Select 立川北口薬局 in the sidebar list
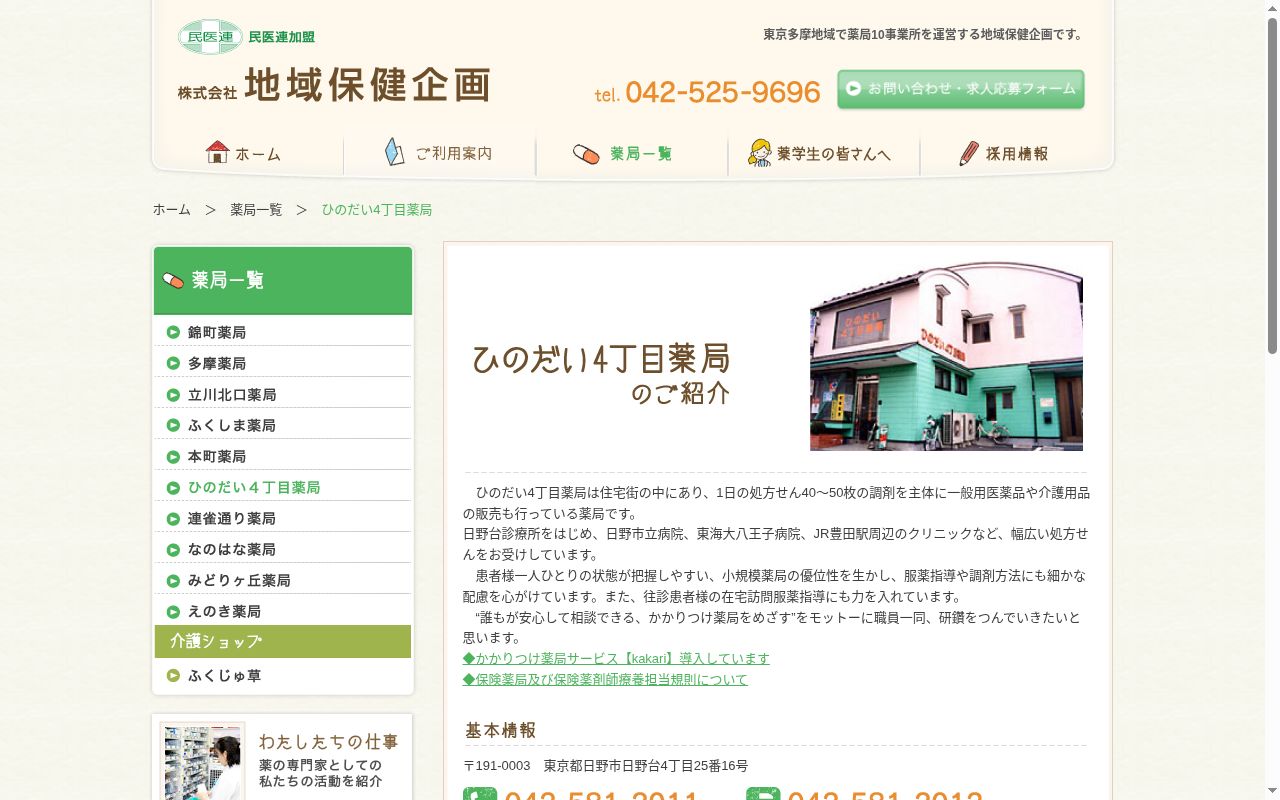 coord(283,394)
